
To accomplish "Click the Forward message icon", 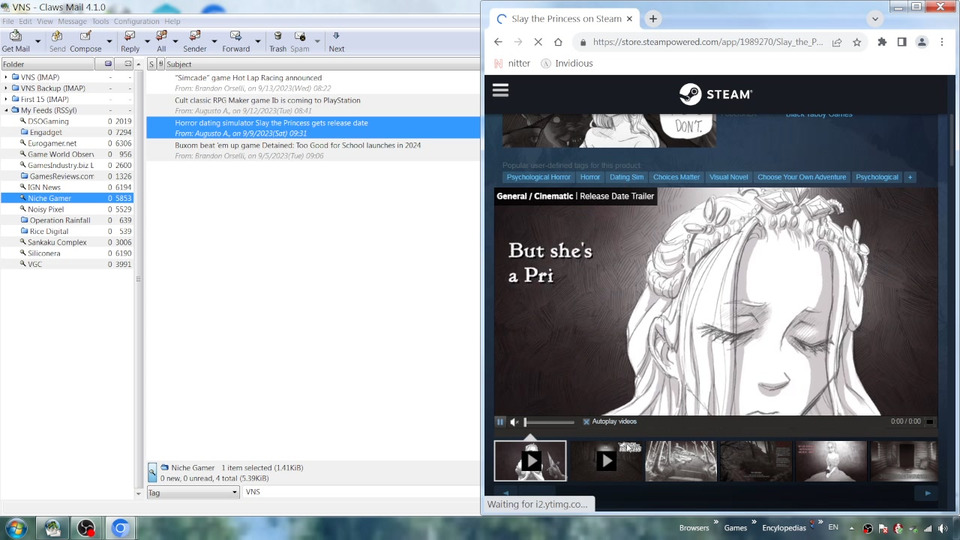I will click(236, 37).
